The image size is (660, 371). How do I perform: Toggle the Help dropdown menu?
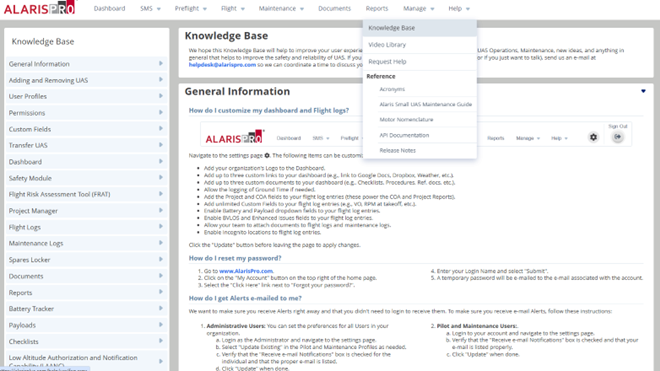click(459, 8)
